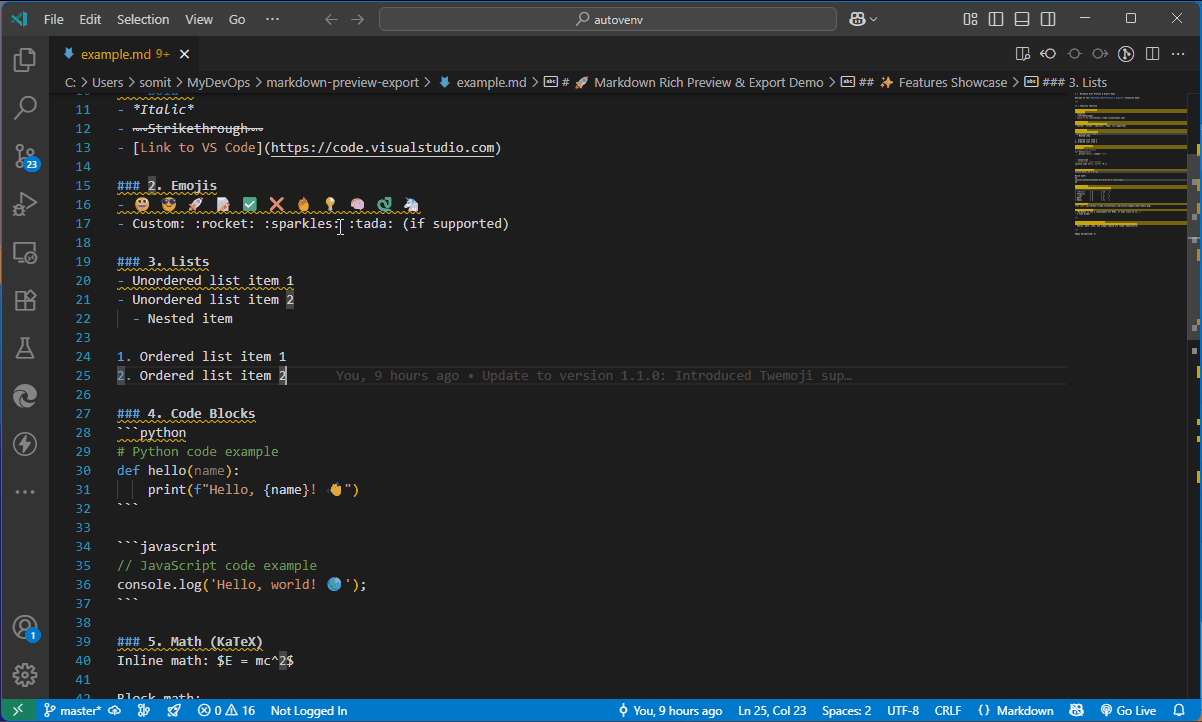This screenshot has width=1202, height=722.
Task: Follow the https://code.visualstudio.com link
Action: click(383, 148)
